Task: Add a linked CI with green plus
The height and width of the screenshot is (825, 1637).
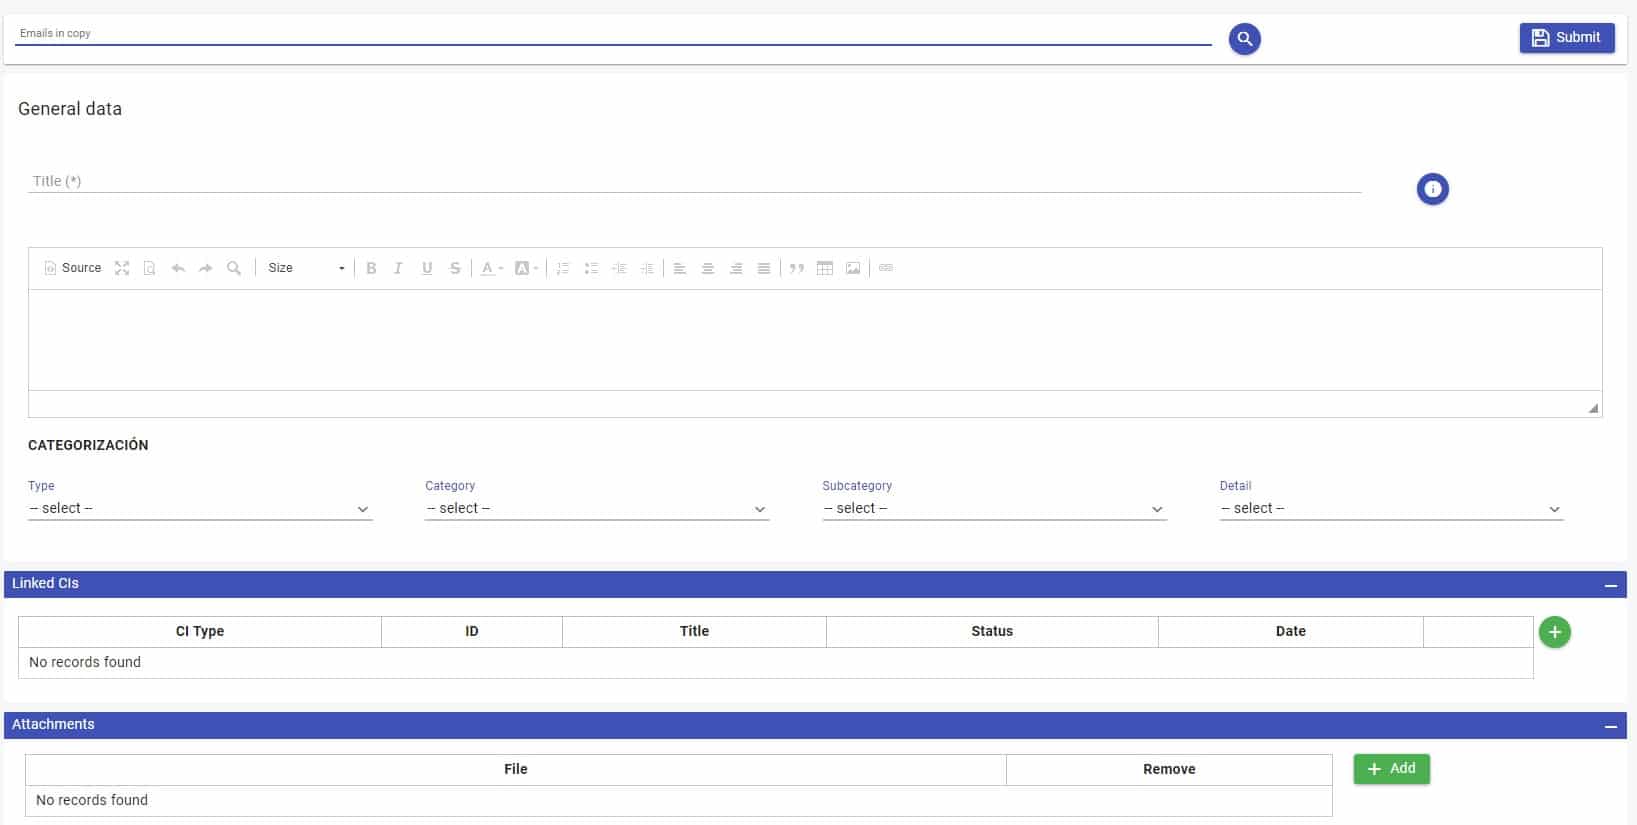Action: [x=1554, y=632]
